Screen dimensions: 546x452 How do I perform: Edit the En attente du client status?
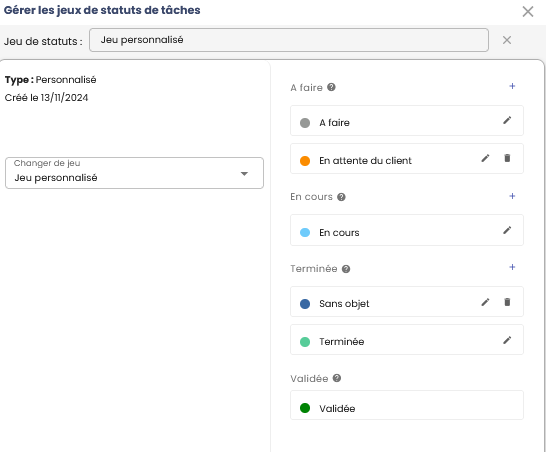coord(485,158)
